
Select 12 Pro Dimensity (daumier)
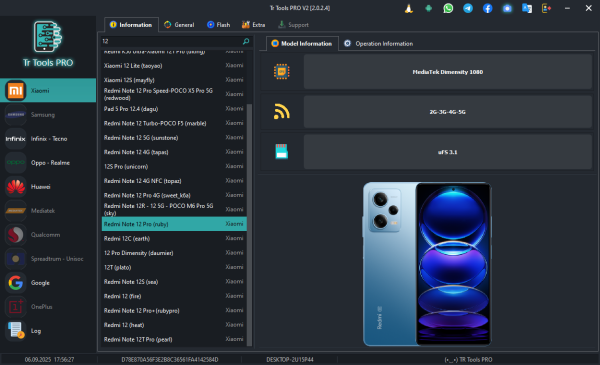(x=174, y=253)
